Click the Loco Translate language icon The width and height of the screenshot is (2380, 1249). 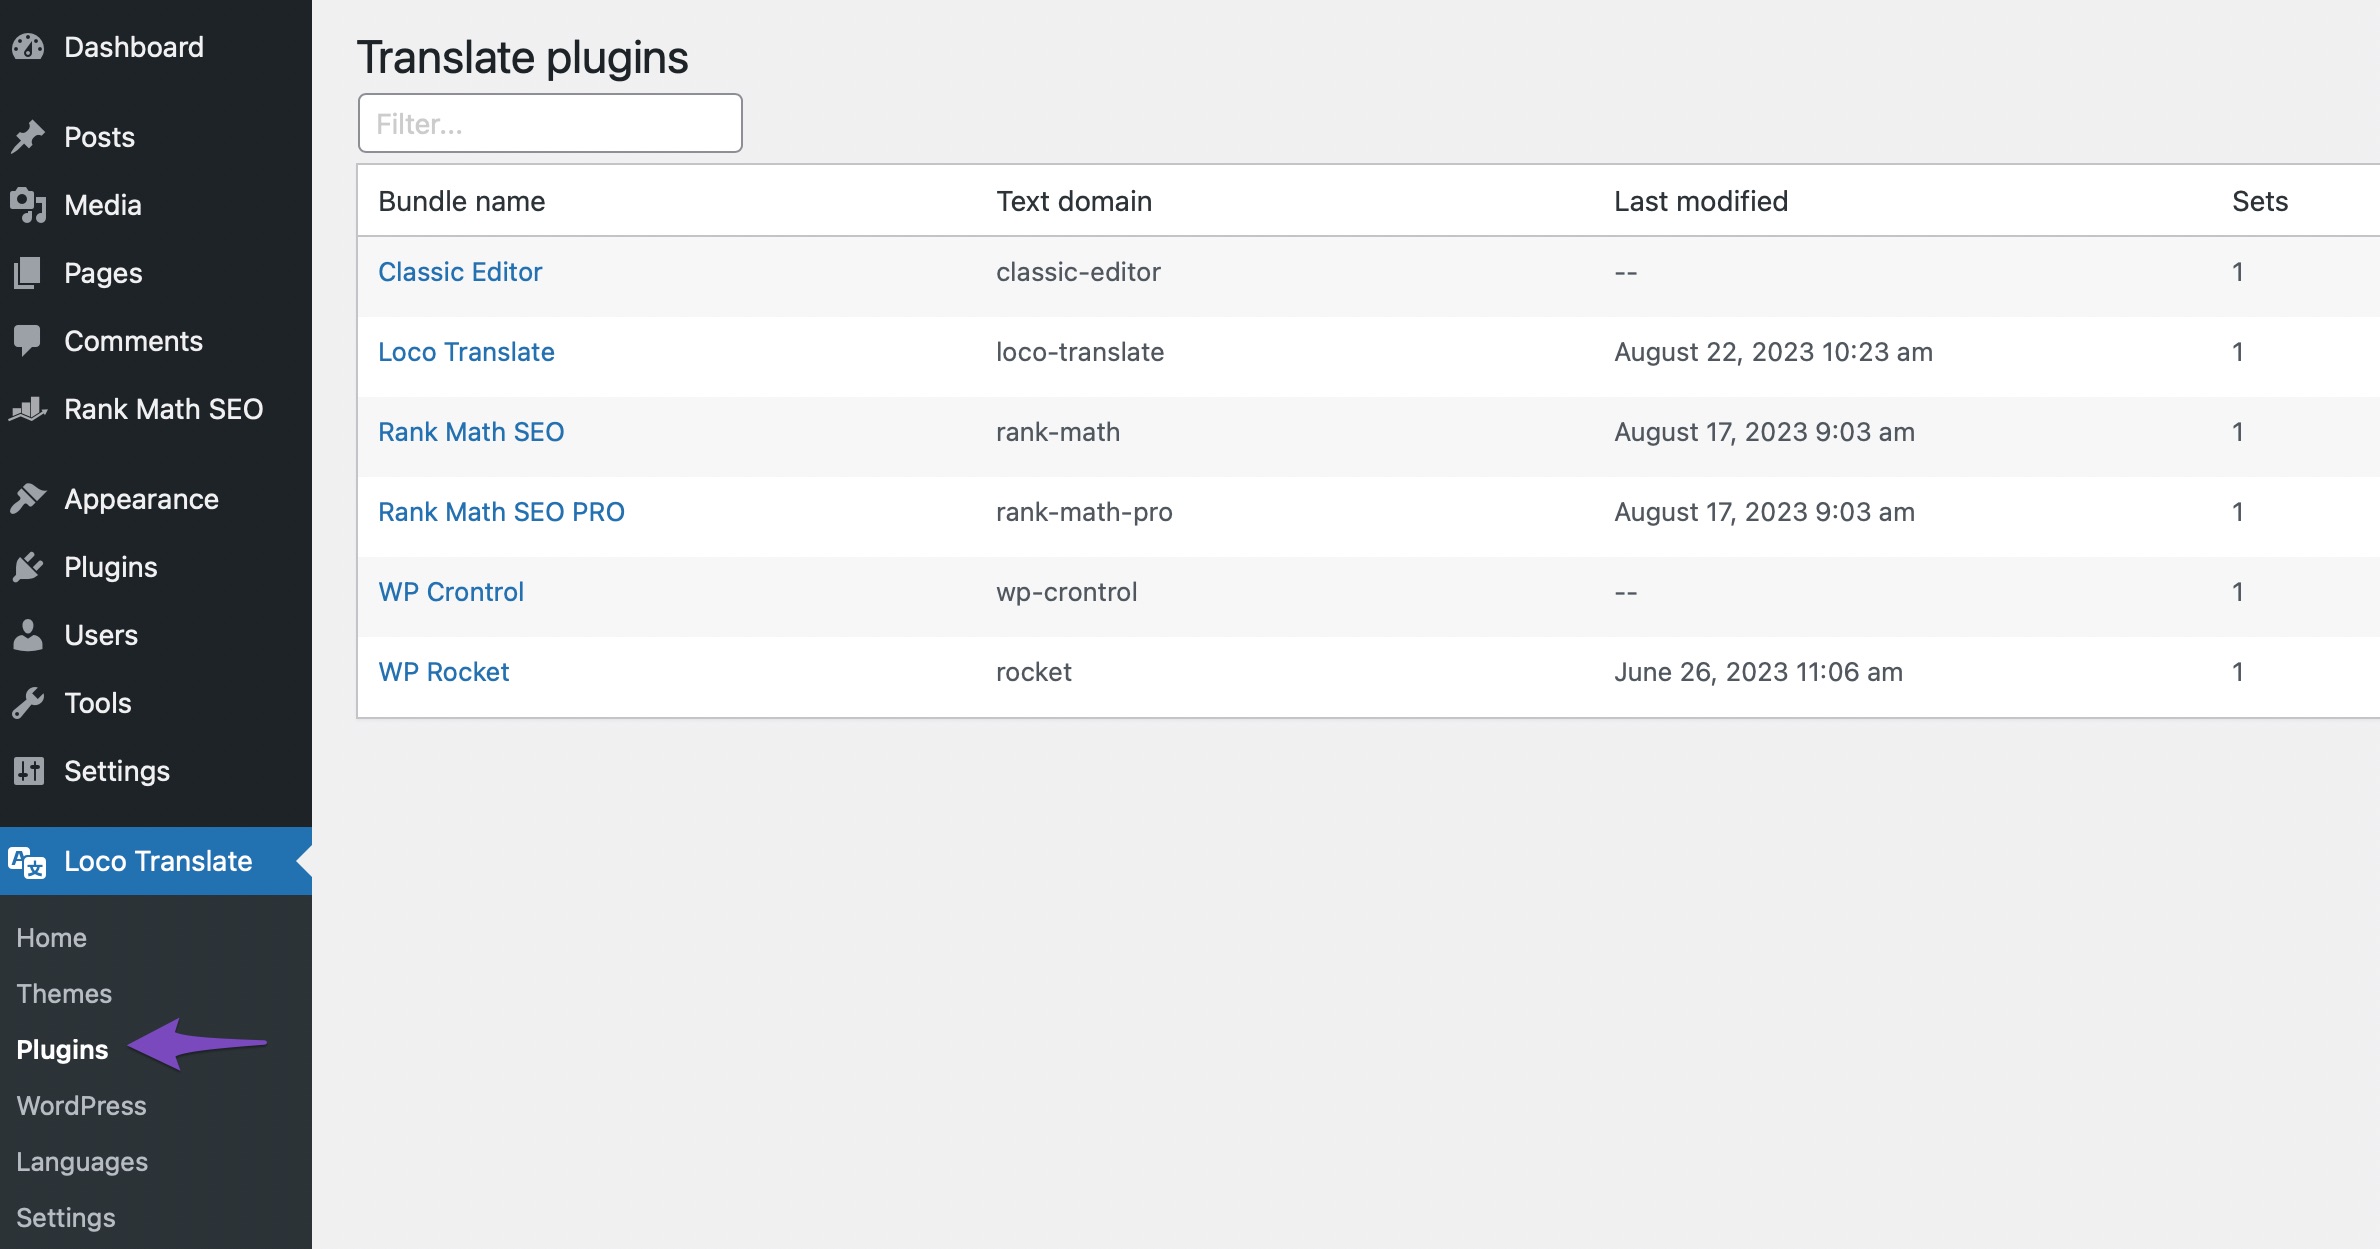(x=28, y=861)
